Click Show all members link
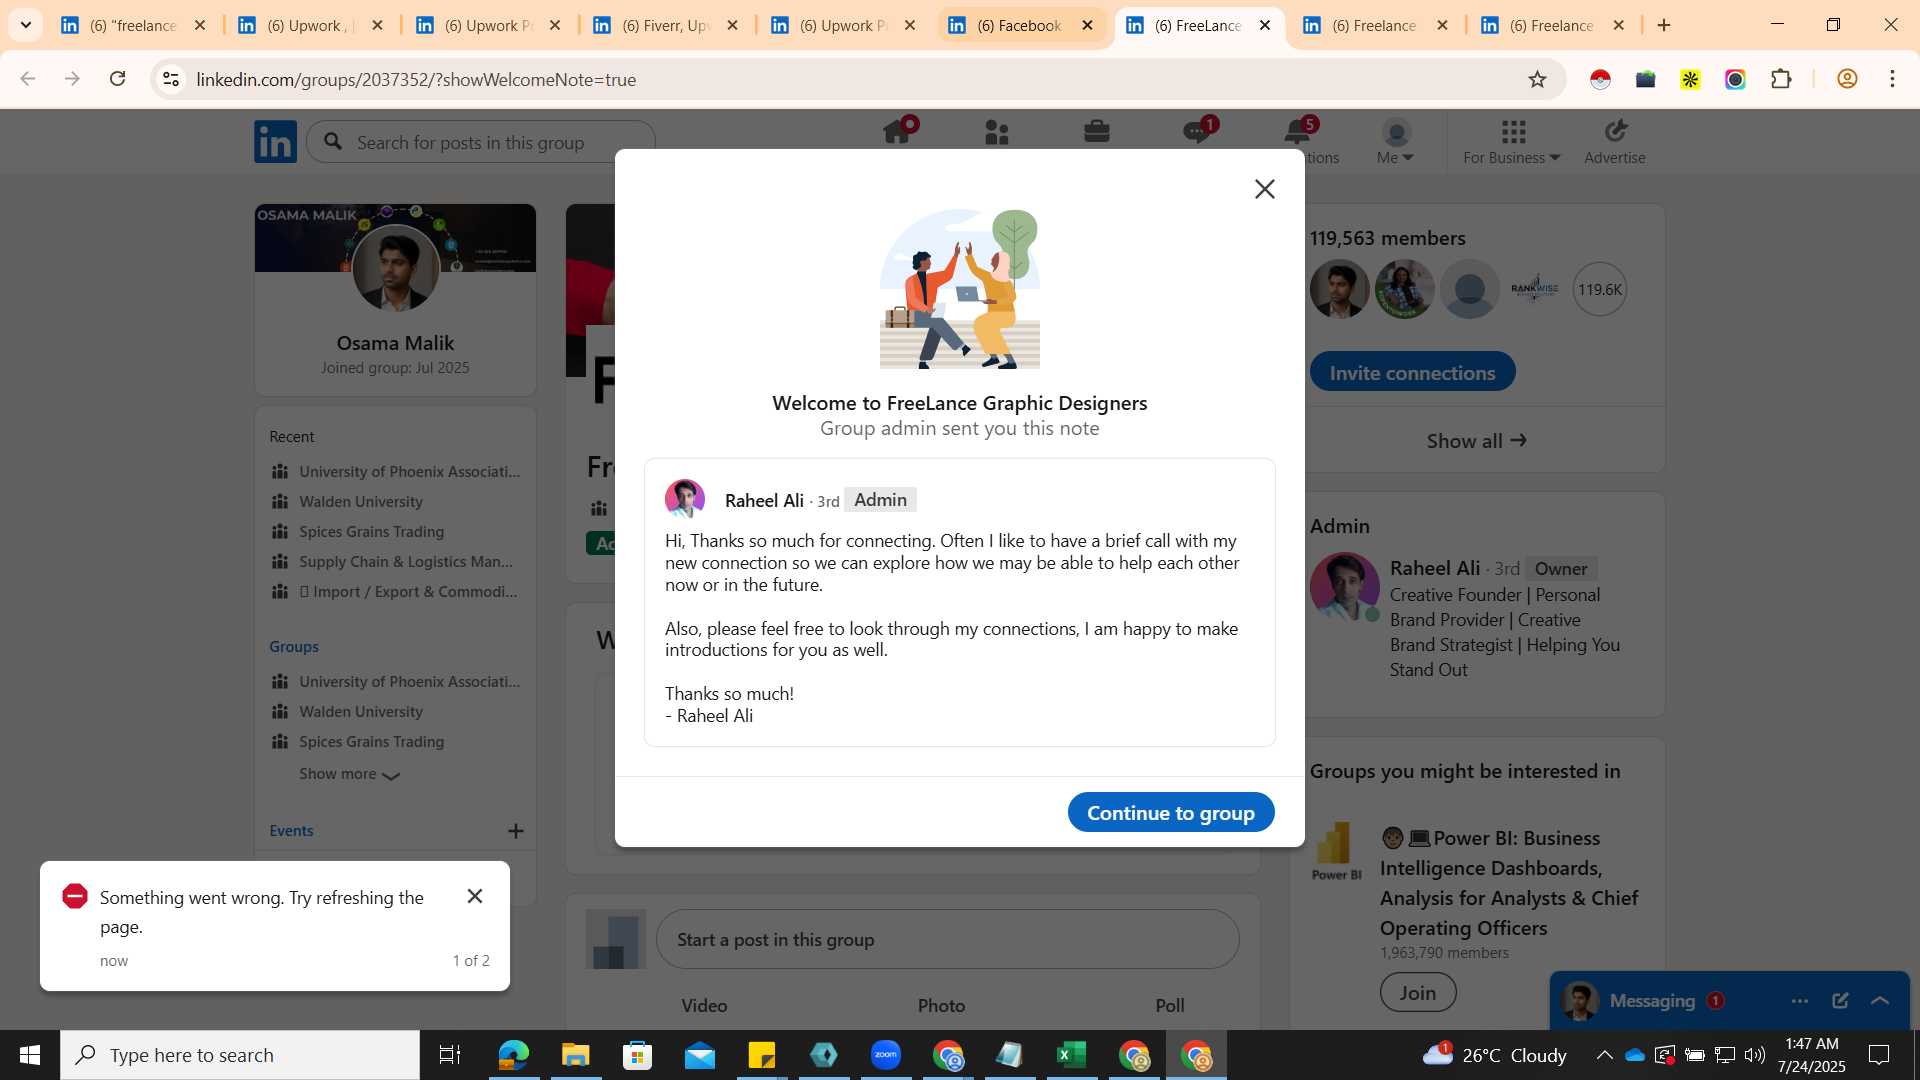The height and width of the screenshot is (1080, 1920). (x=1476, y=441)
